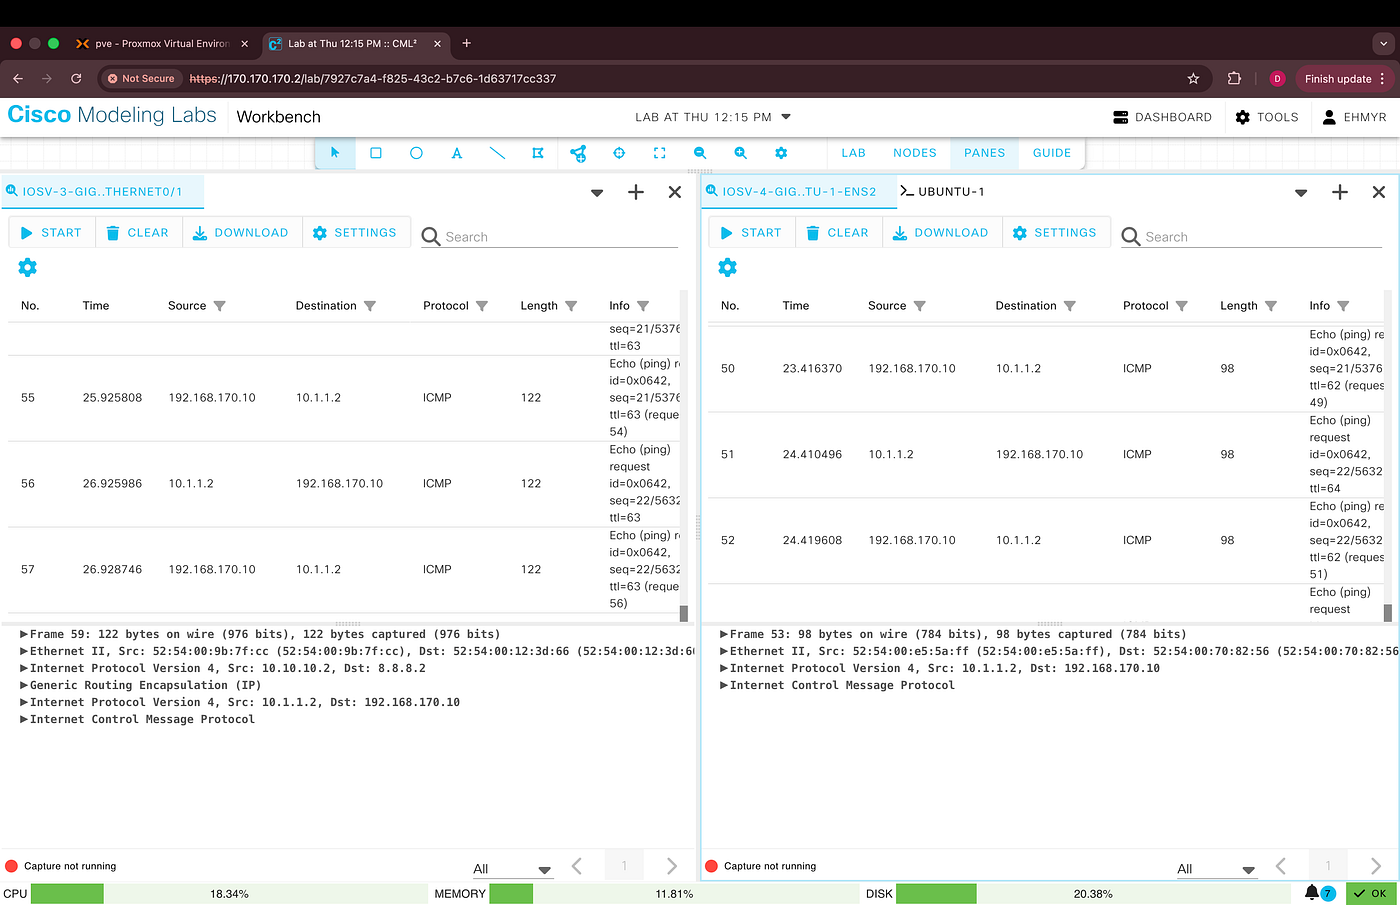Close the left capture pane
This screenshot has height=905, width=1400.
675,192
